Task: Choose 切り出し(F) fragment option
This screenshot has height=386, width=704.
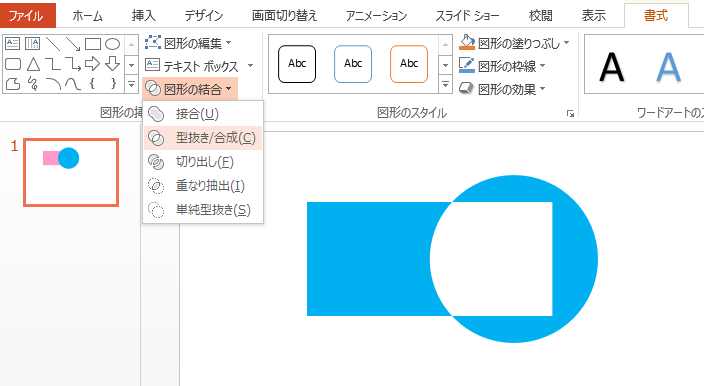Action: pyautogui.click(x=203, y=162)
